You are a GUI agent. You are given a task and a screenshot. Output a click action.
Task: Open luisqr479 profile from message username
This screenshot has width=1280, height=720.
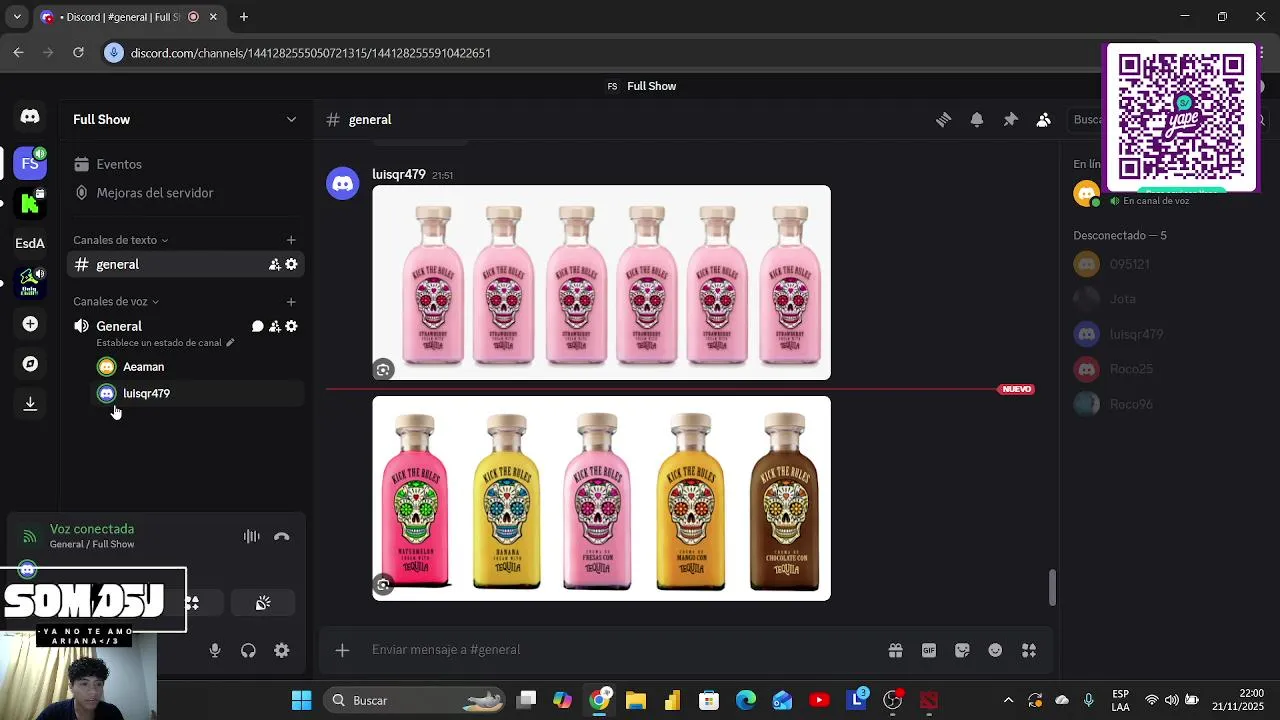pyautogui.click(x=399, y=174)
